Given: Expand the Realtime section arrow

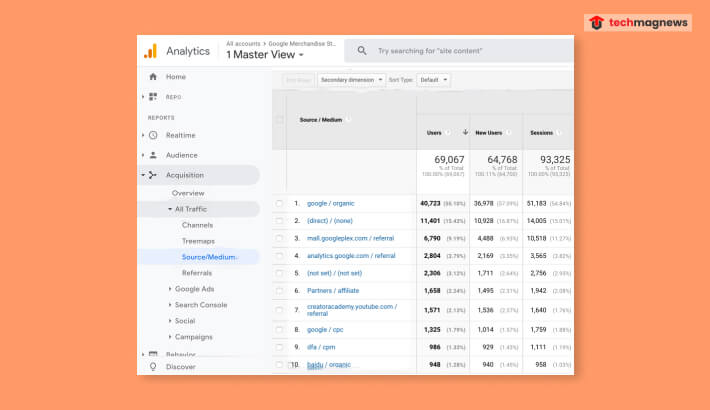Looking at the screenshot, I should click(x=143, y=135).
